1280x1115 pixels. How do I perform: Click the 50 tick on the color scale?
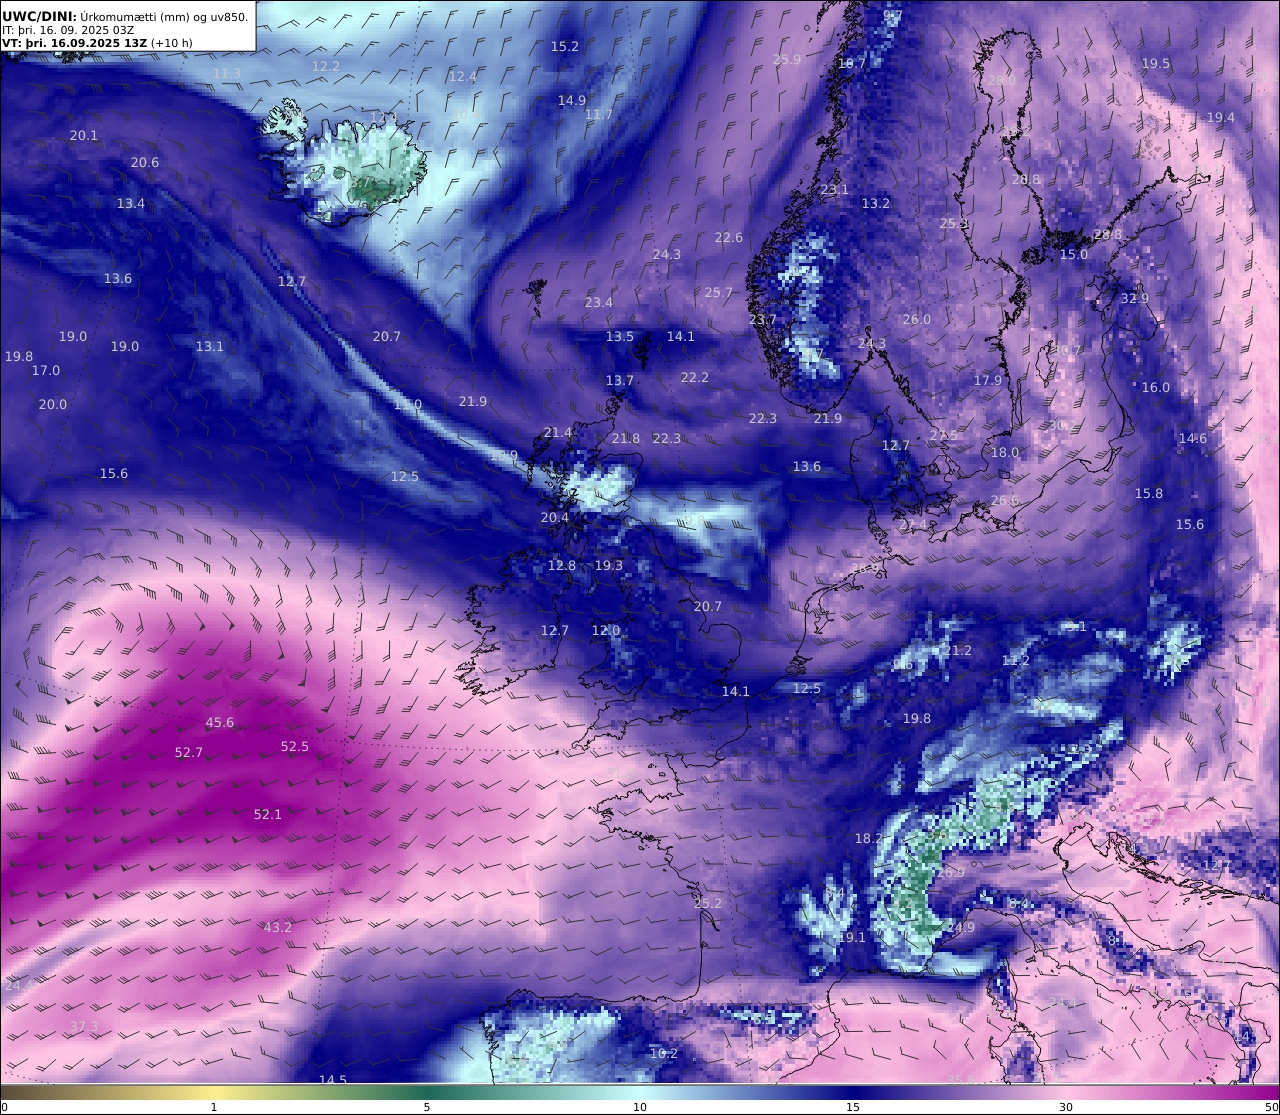[1271, 1106]
